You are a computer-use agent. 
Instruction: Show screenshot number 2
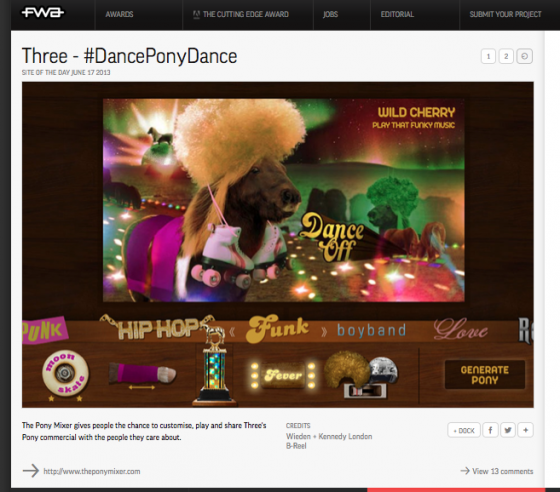(506, 56)
